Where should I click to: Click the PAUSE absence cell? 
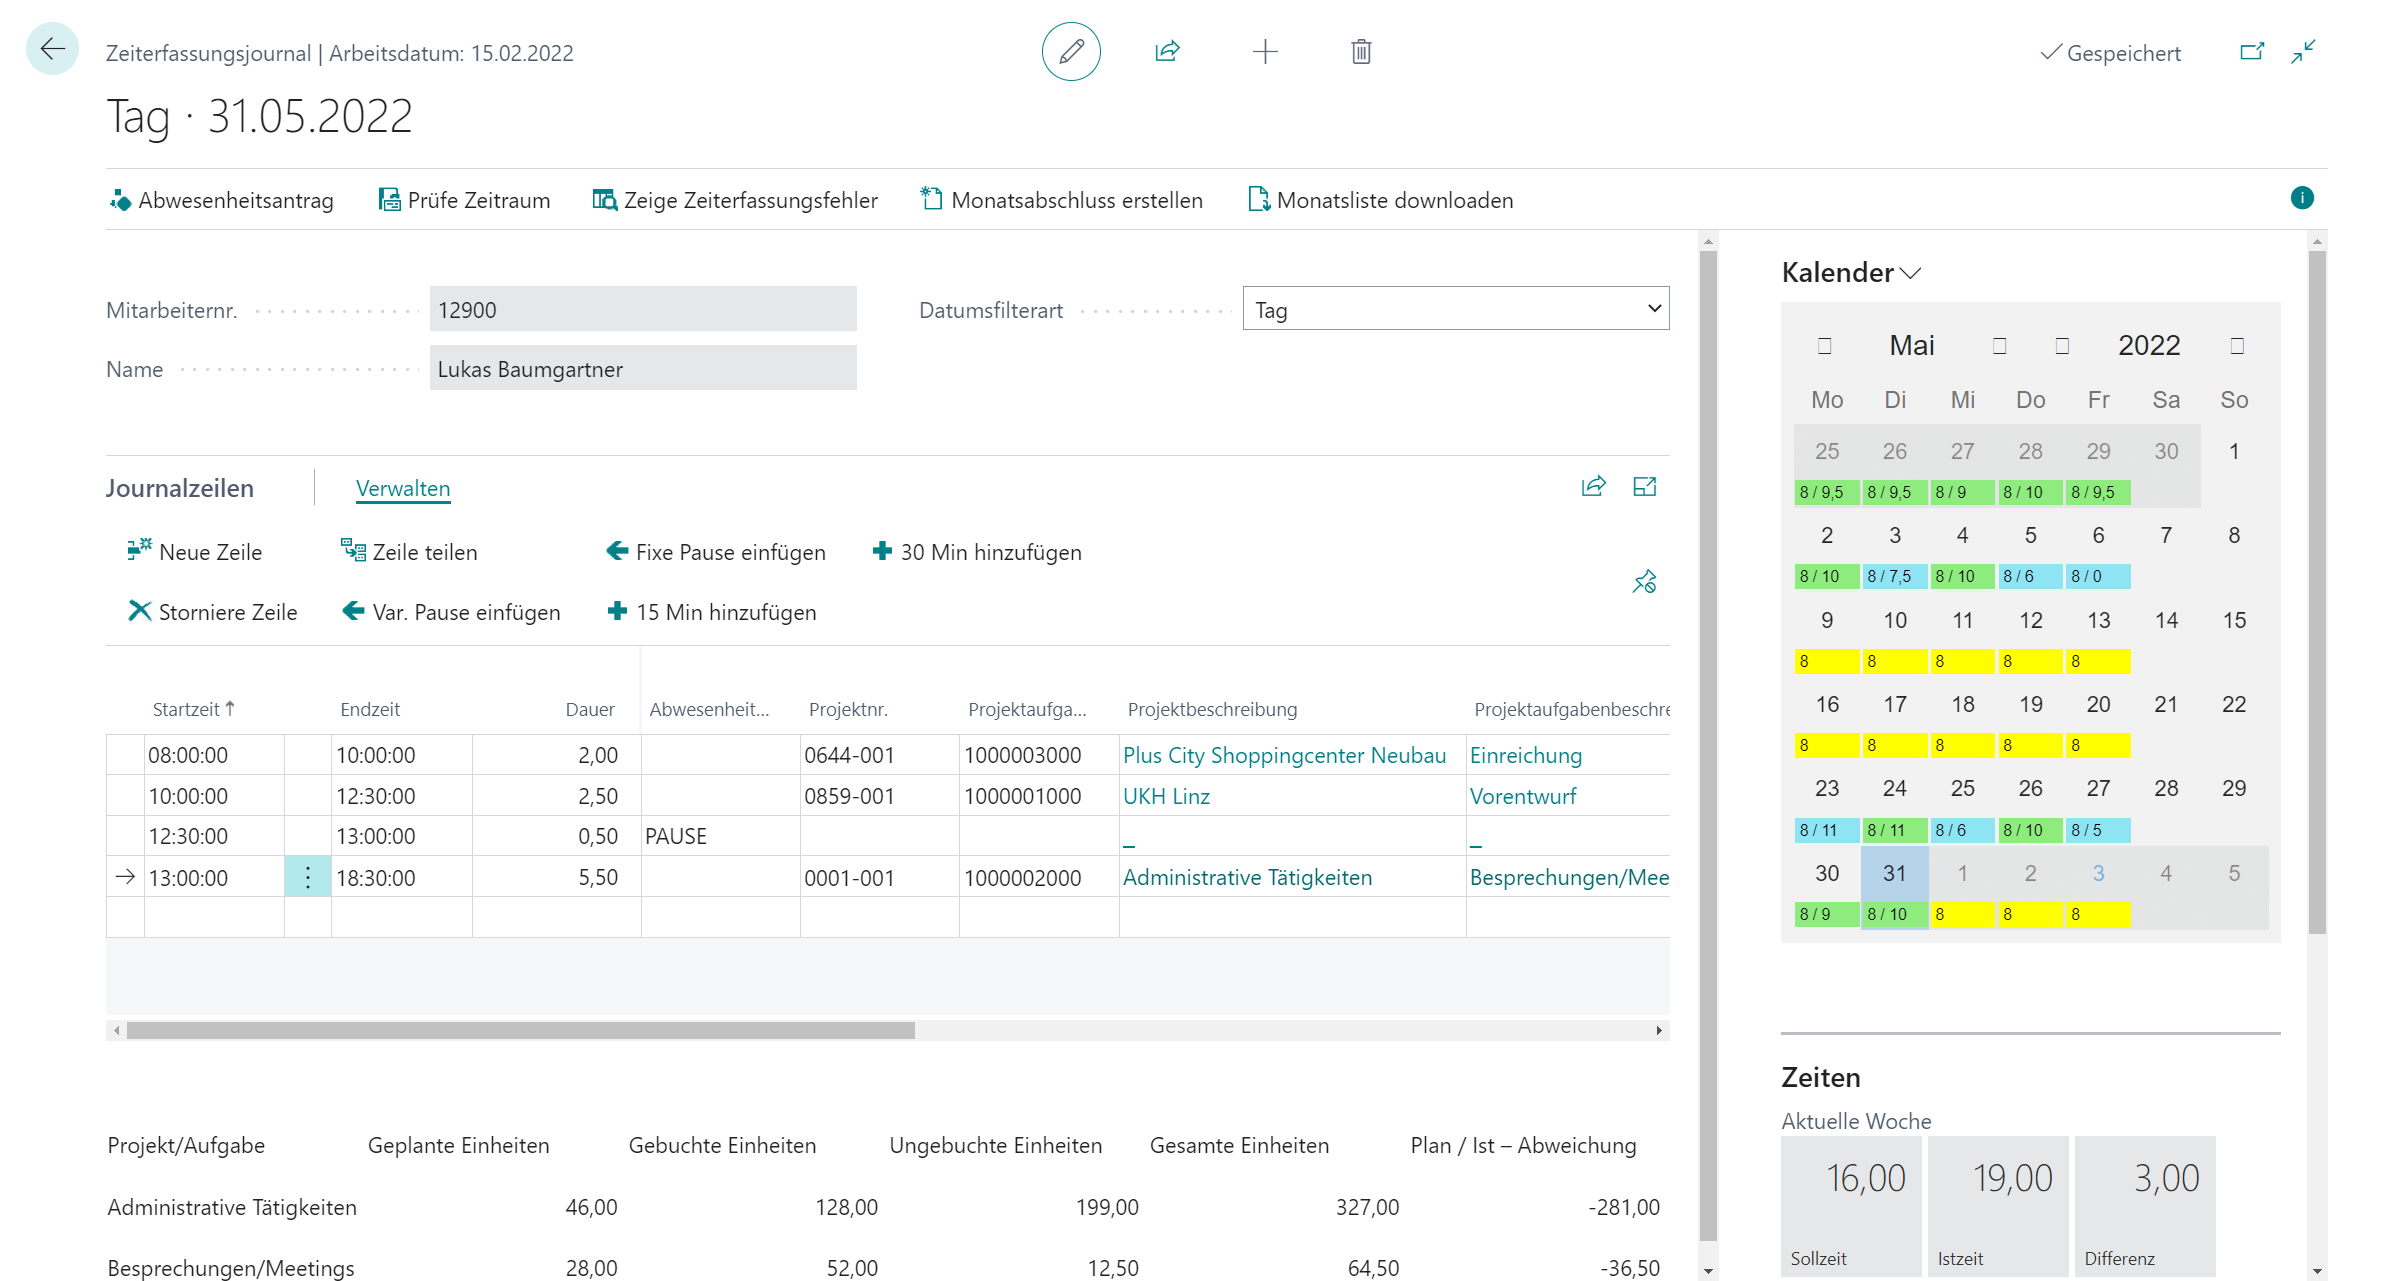click(720, 836)
